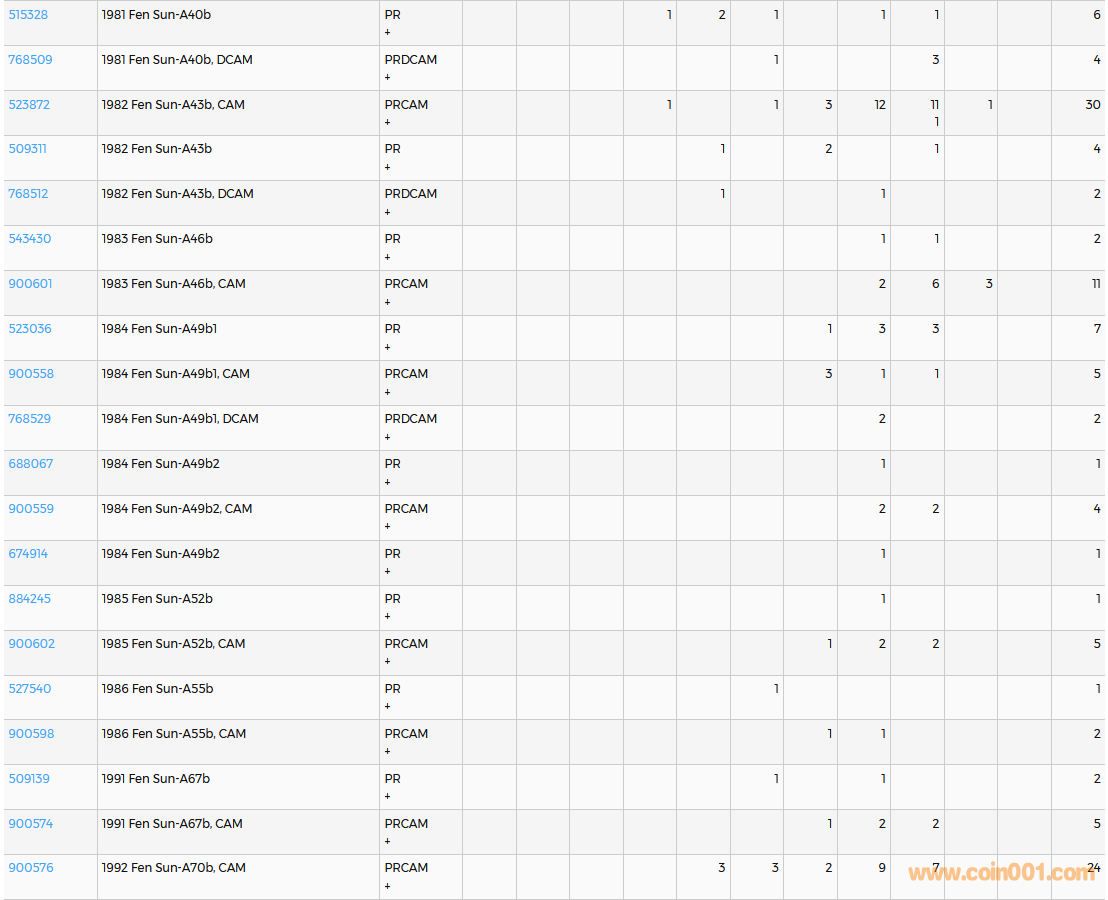
Task: Open the 900576 entry for 1992 Fen
Action: point(31,868)
